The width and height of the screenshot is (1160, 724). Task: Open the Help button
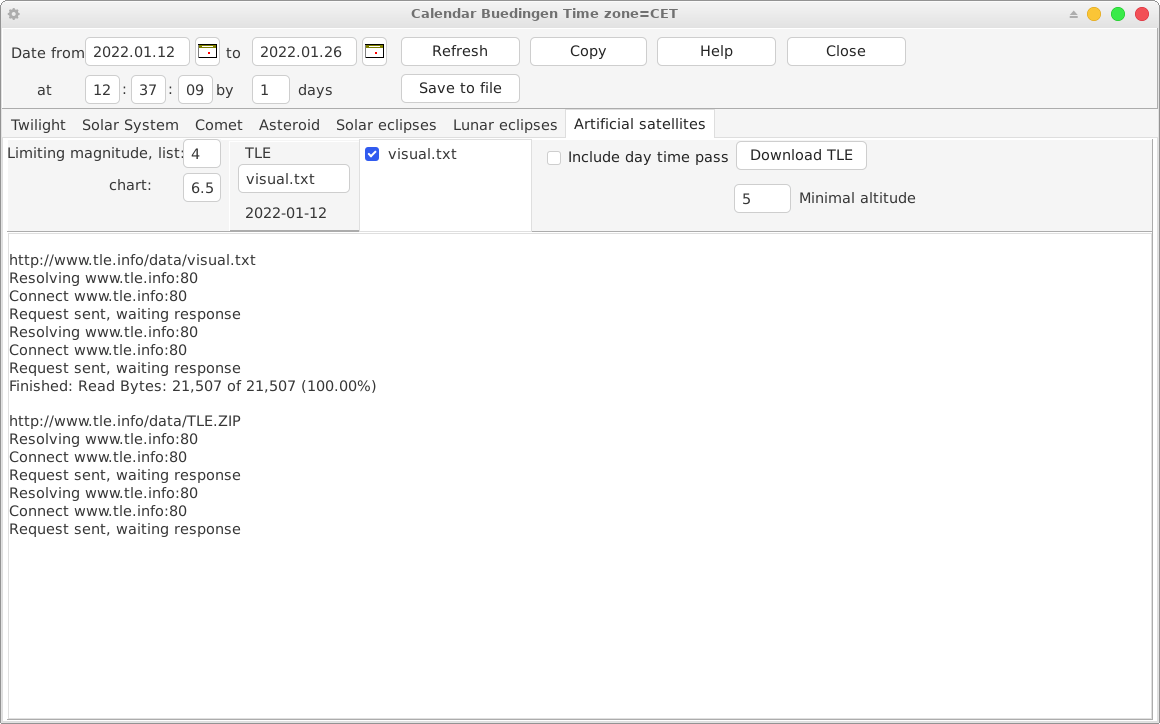coord(716,51)
